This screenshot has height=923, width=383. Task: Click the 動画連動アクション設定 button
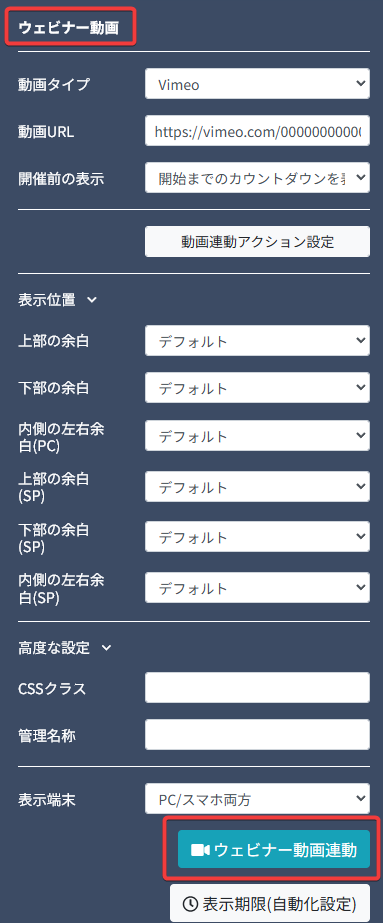point(257,241)
